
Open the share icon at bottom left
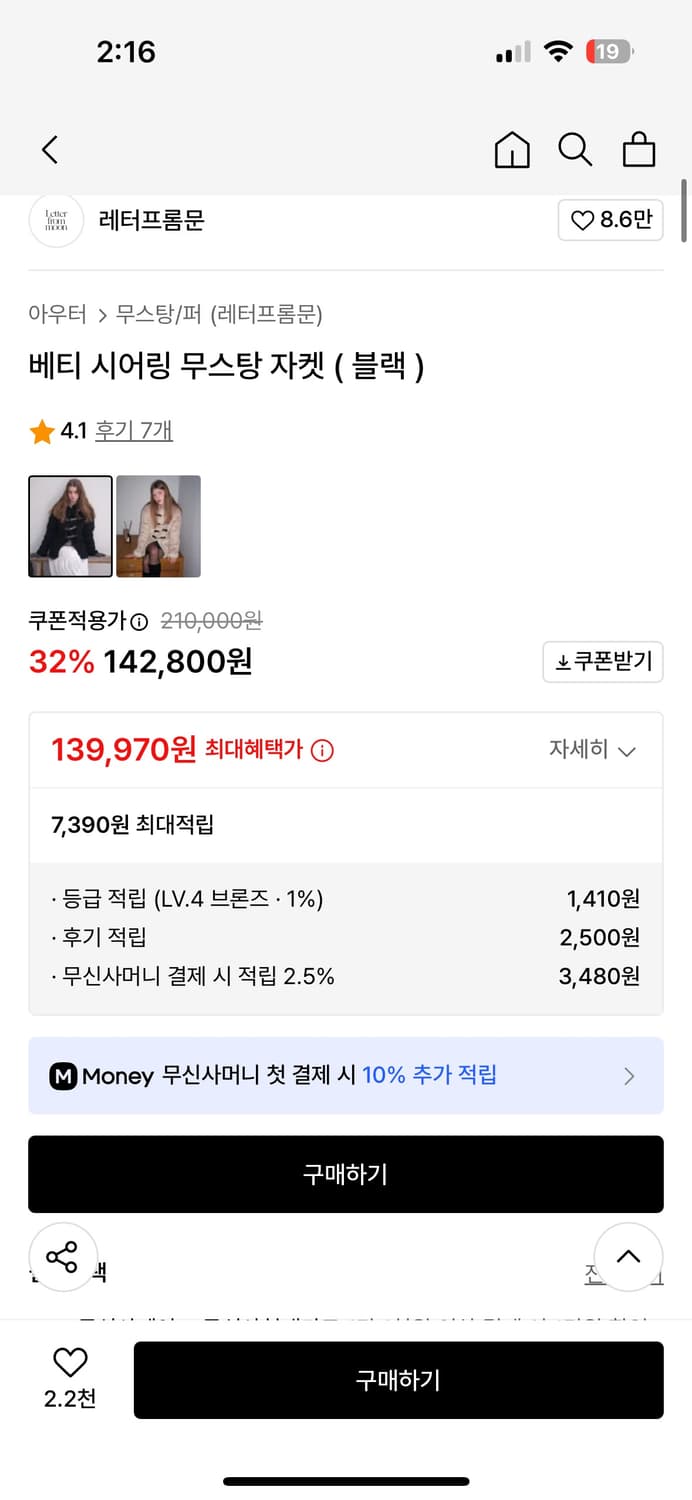(64, 1257)
